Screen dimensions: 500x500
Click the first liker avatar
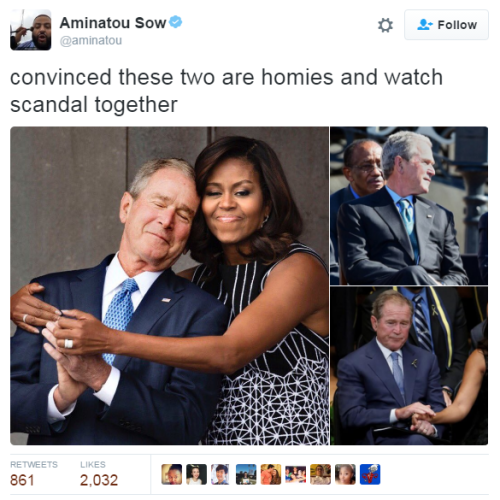click(172, 474)
